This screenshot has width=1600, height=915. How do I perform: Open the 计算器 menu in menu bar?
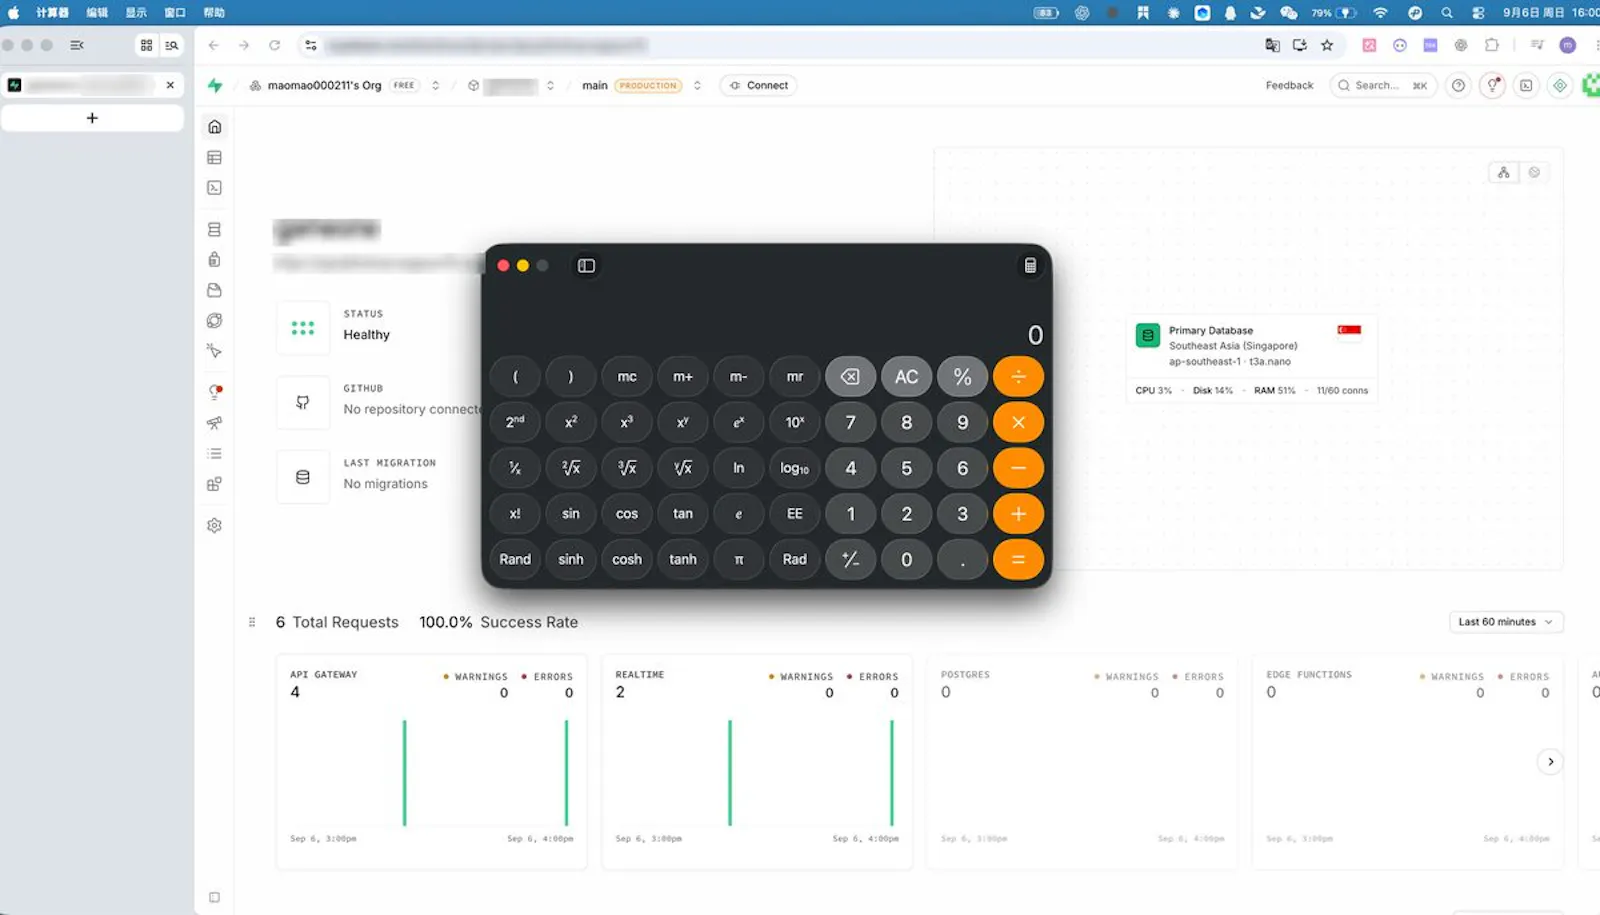tap(52, 12)
